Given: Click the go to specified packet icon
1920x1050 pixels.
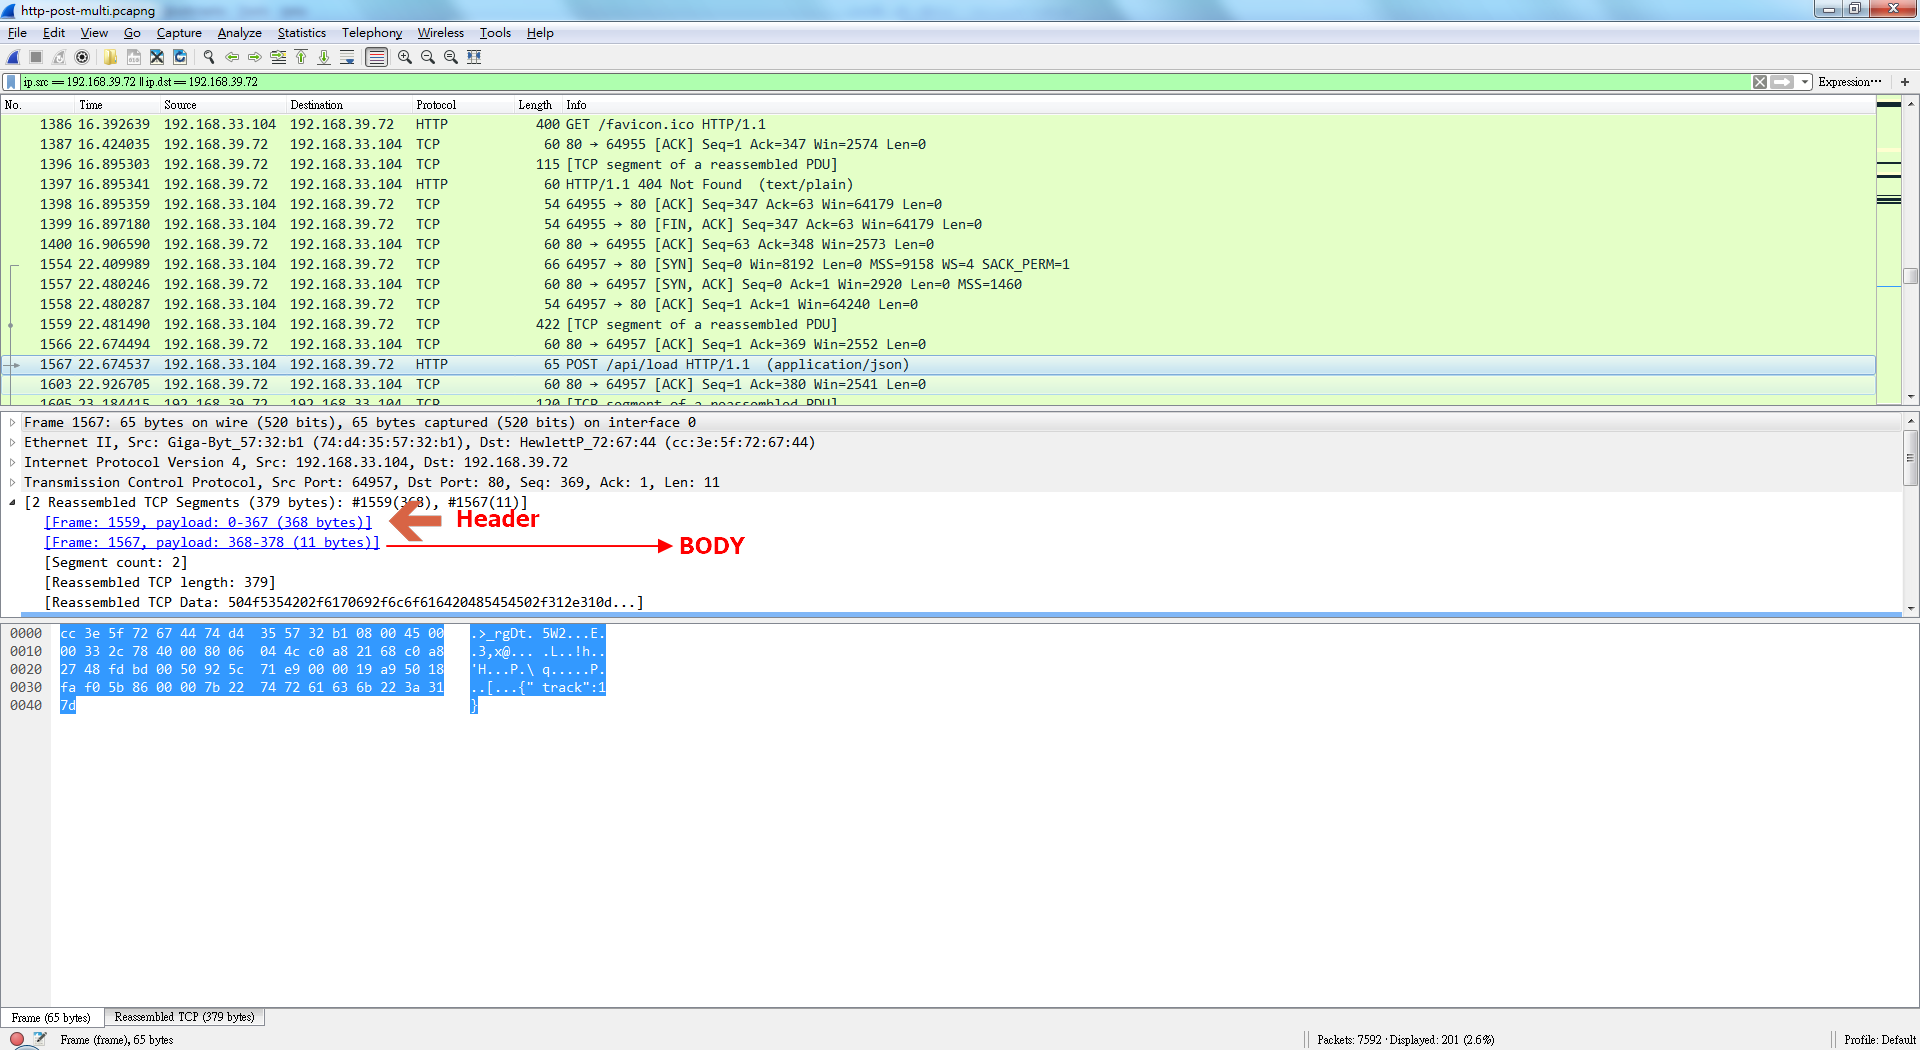Looking at the screenshot, I should point(278,57).
